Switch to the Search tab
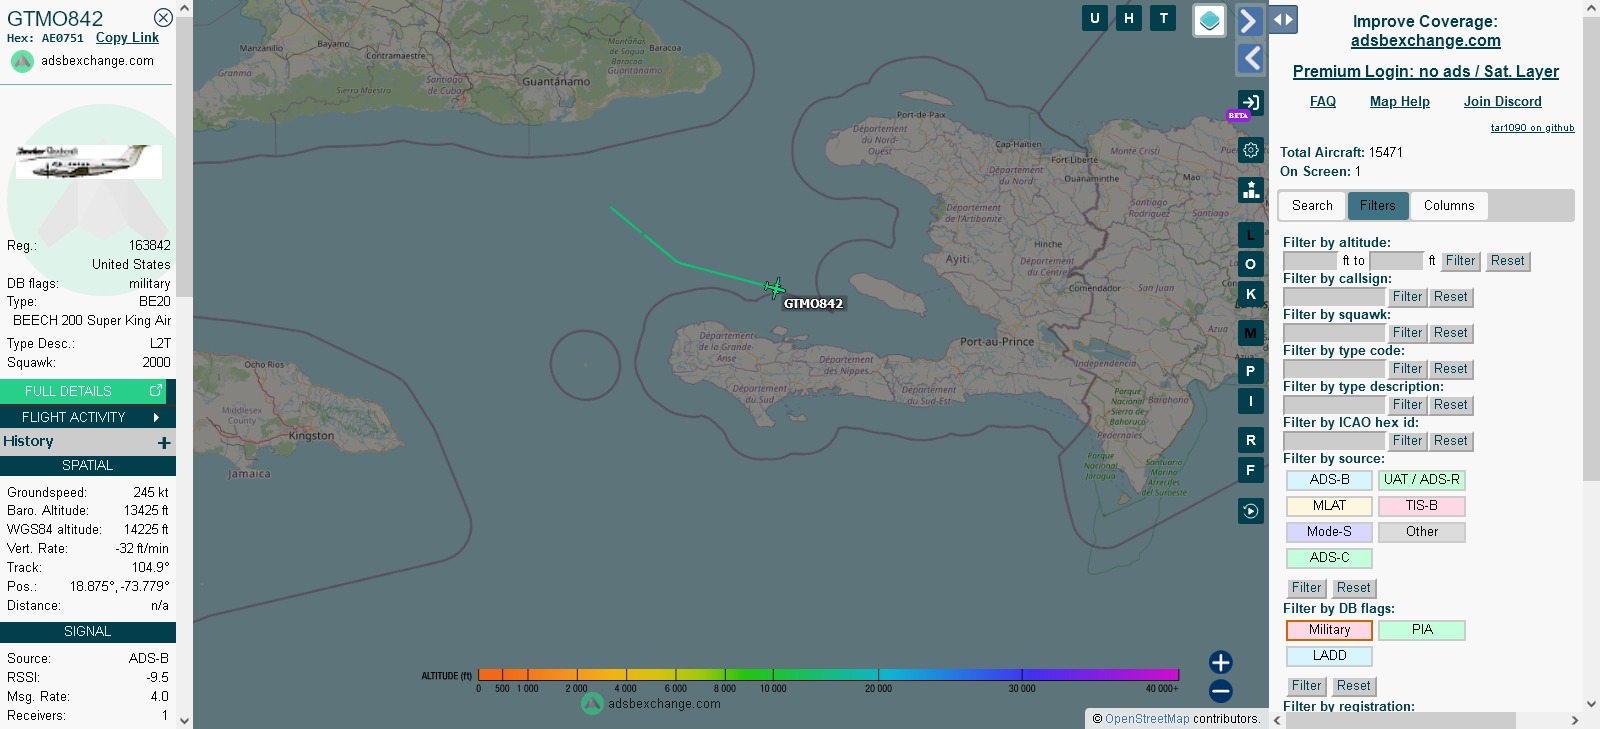The height and width of the screenshot is (729, 1600). point(1312,206)
